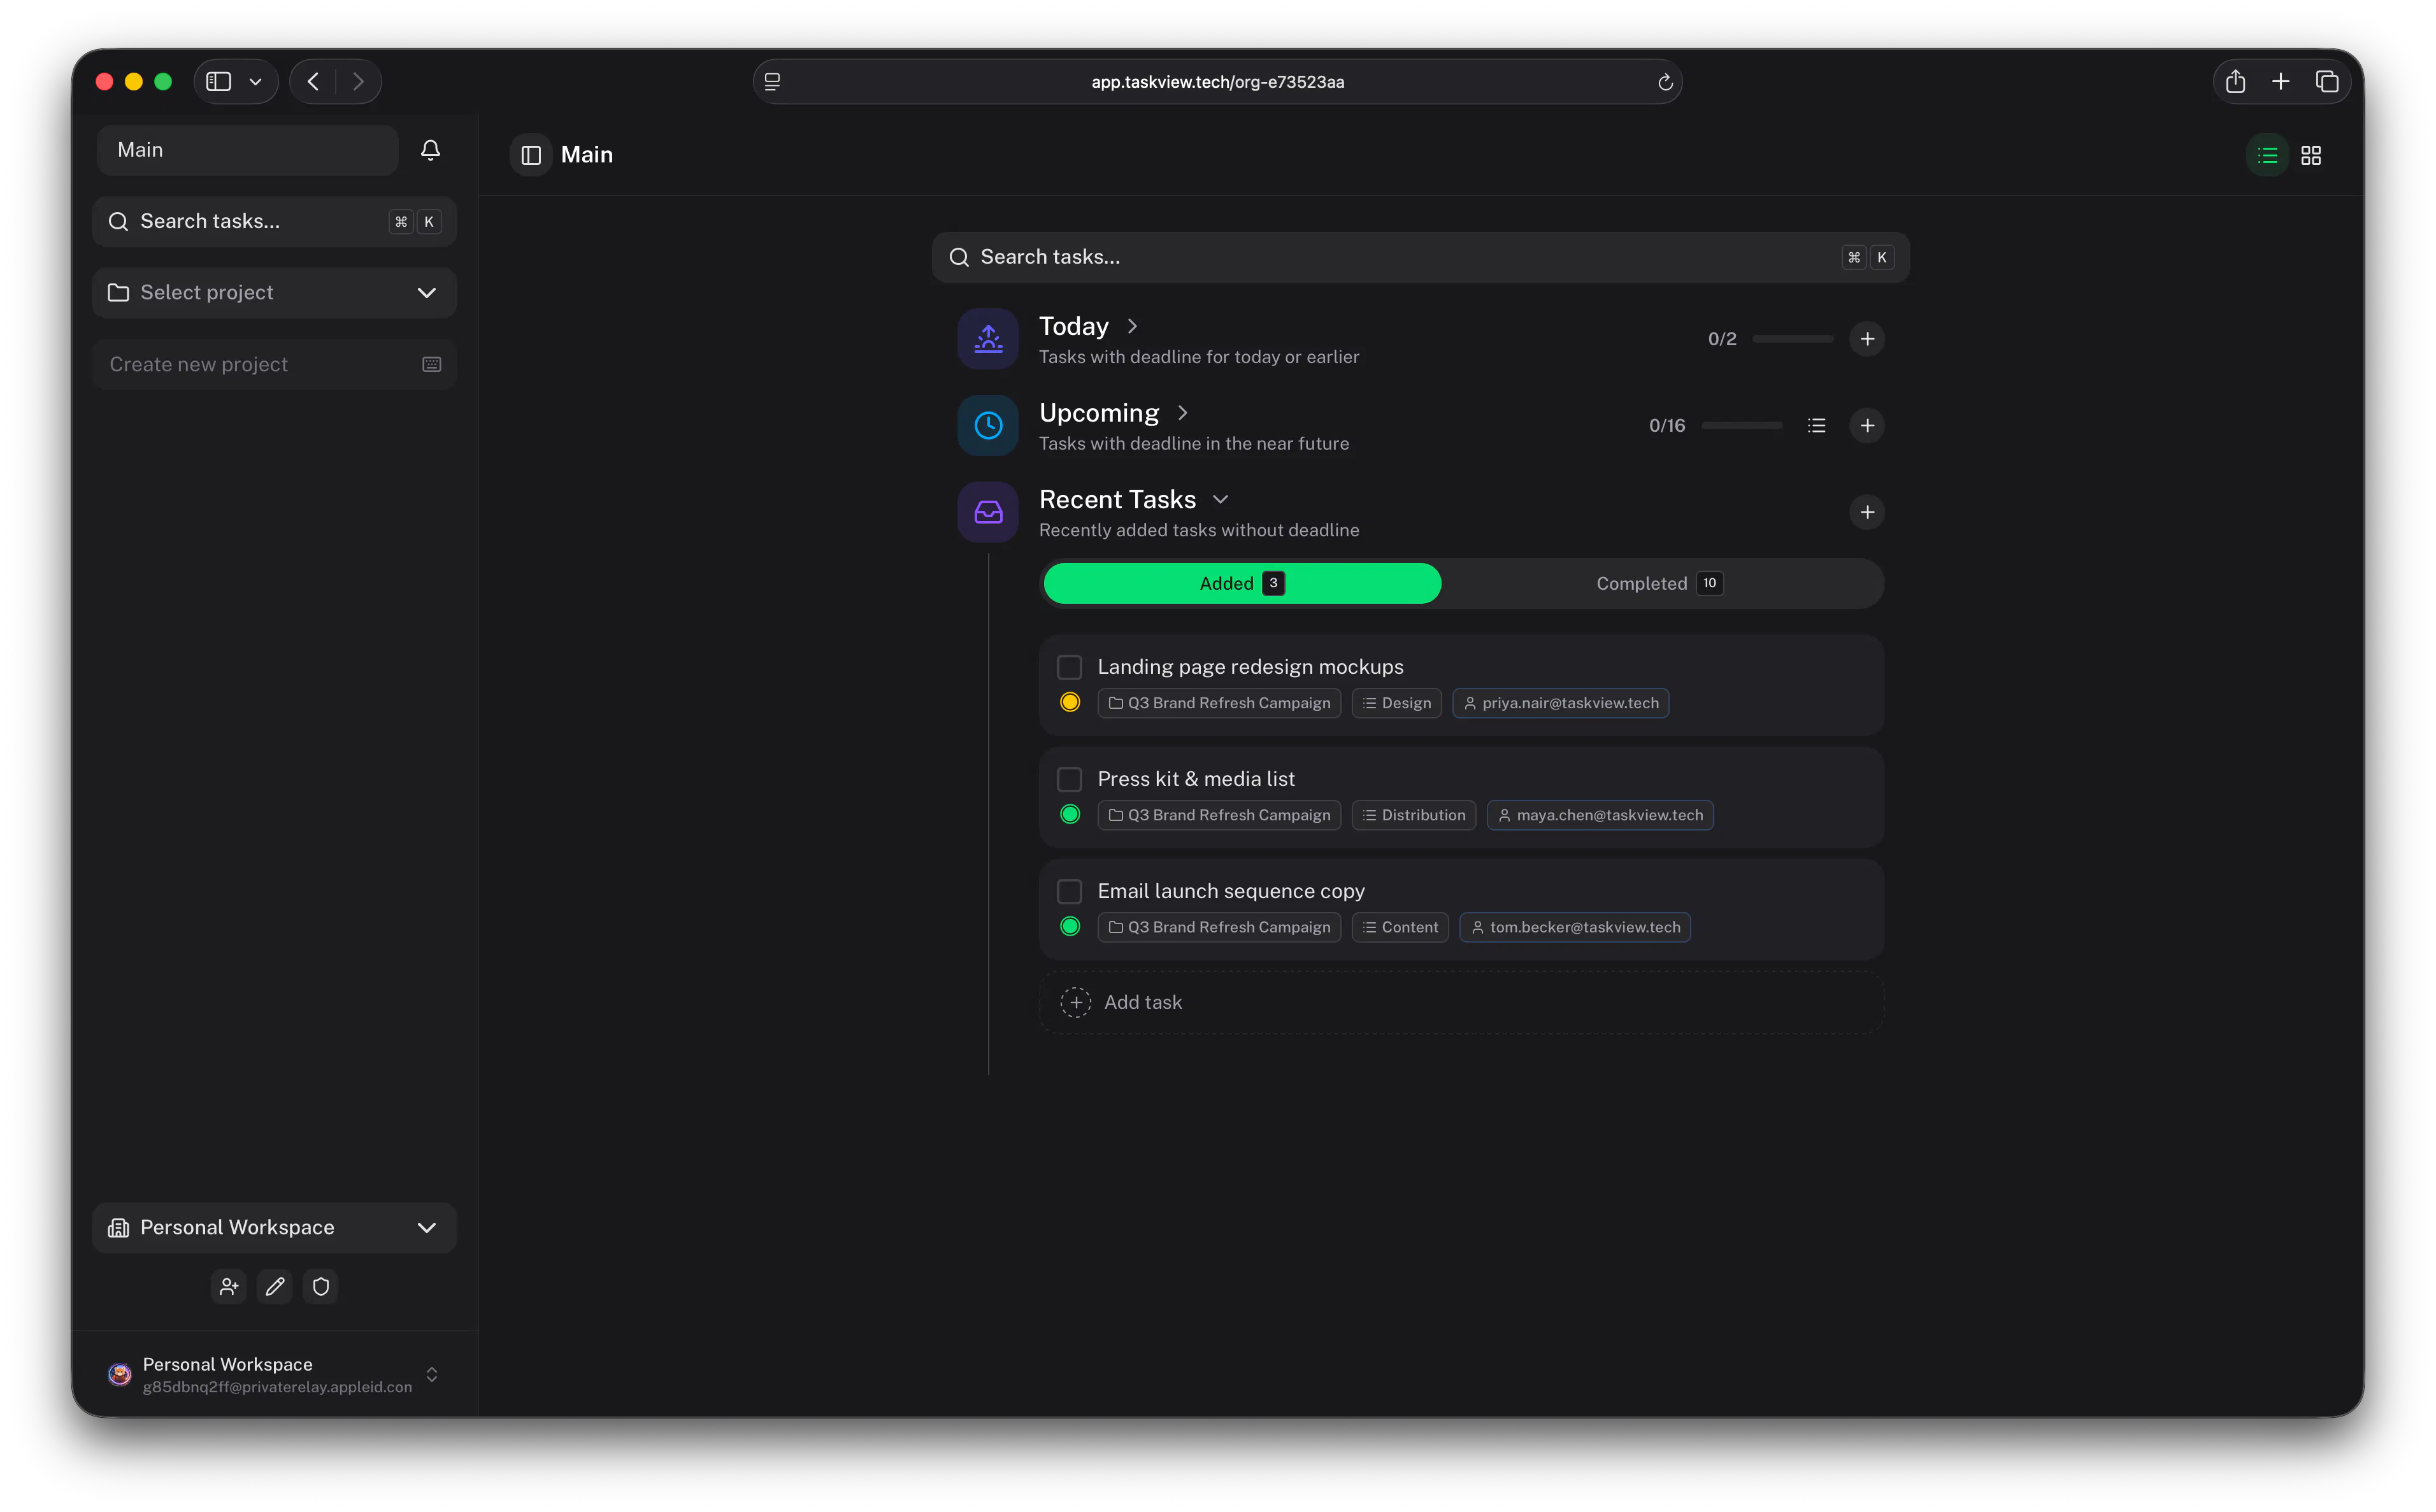This screenshot has height=1512, width=2436.
Task: Focus the main Search tasks field
Action: pos(1420,258)
